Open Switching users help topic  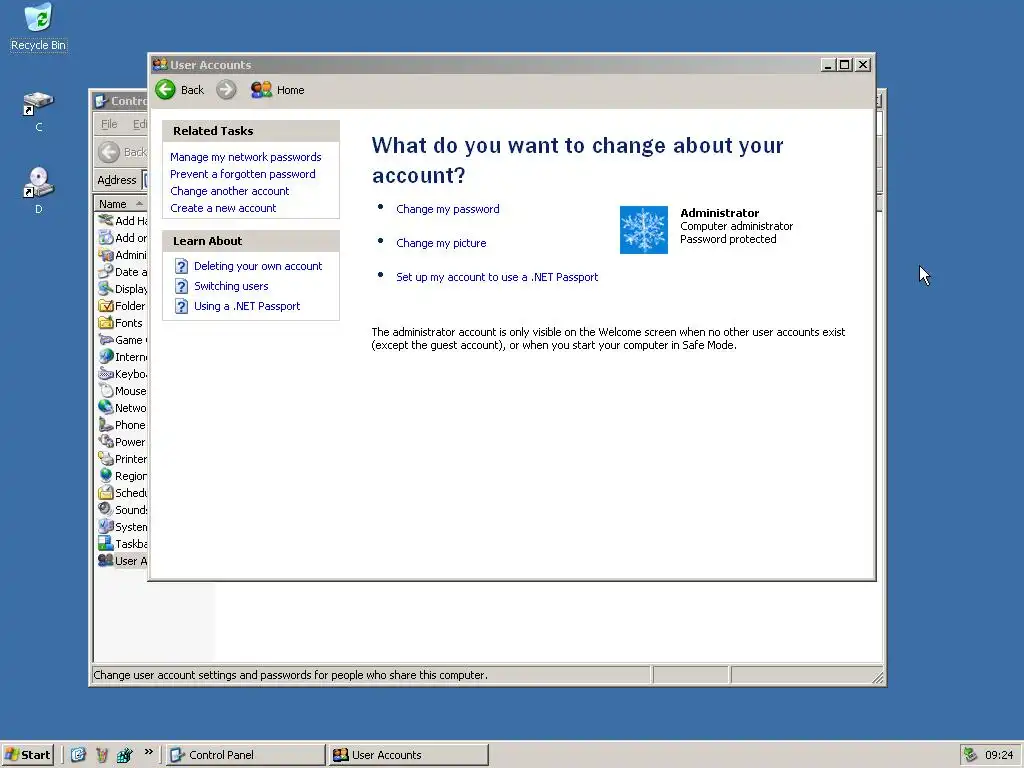(x=231, y=286)
